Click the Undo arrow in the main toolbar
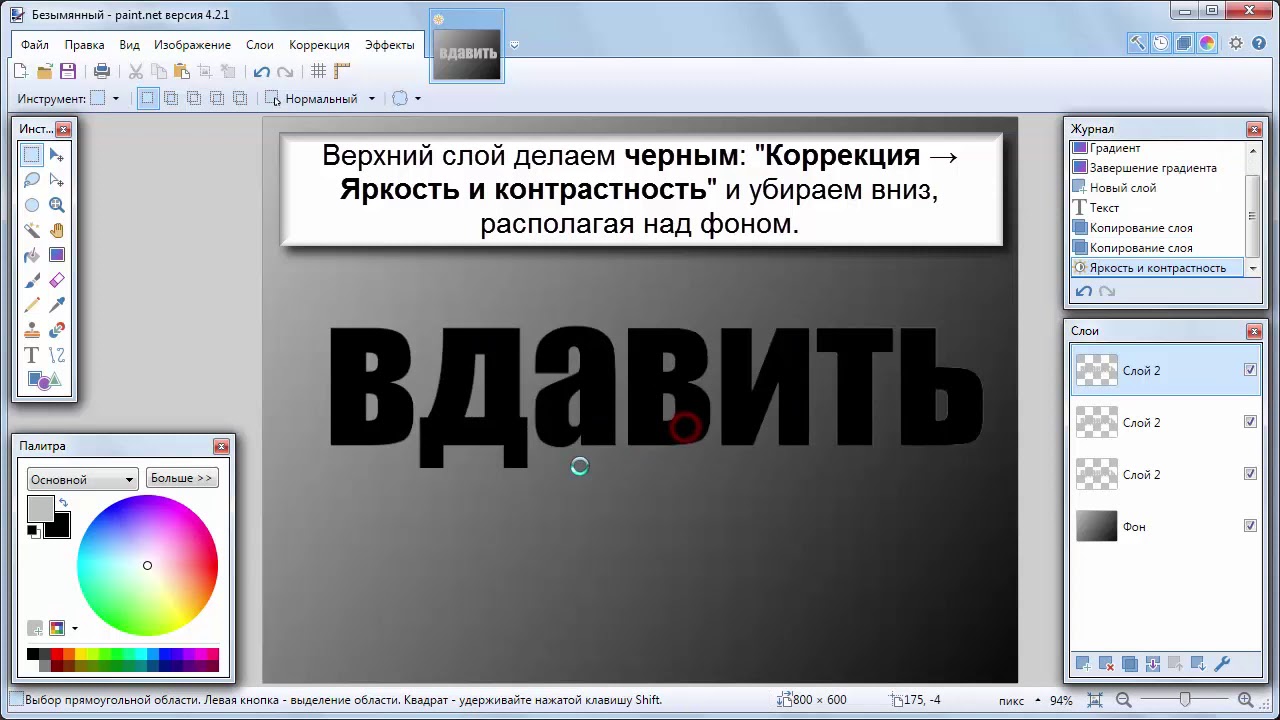This screenshot has width=1280, height=720. point(262,71)
